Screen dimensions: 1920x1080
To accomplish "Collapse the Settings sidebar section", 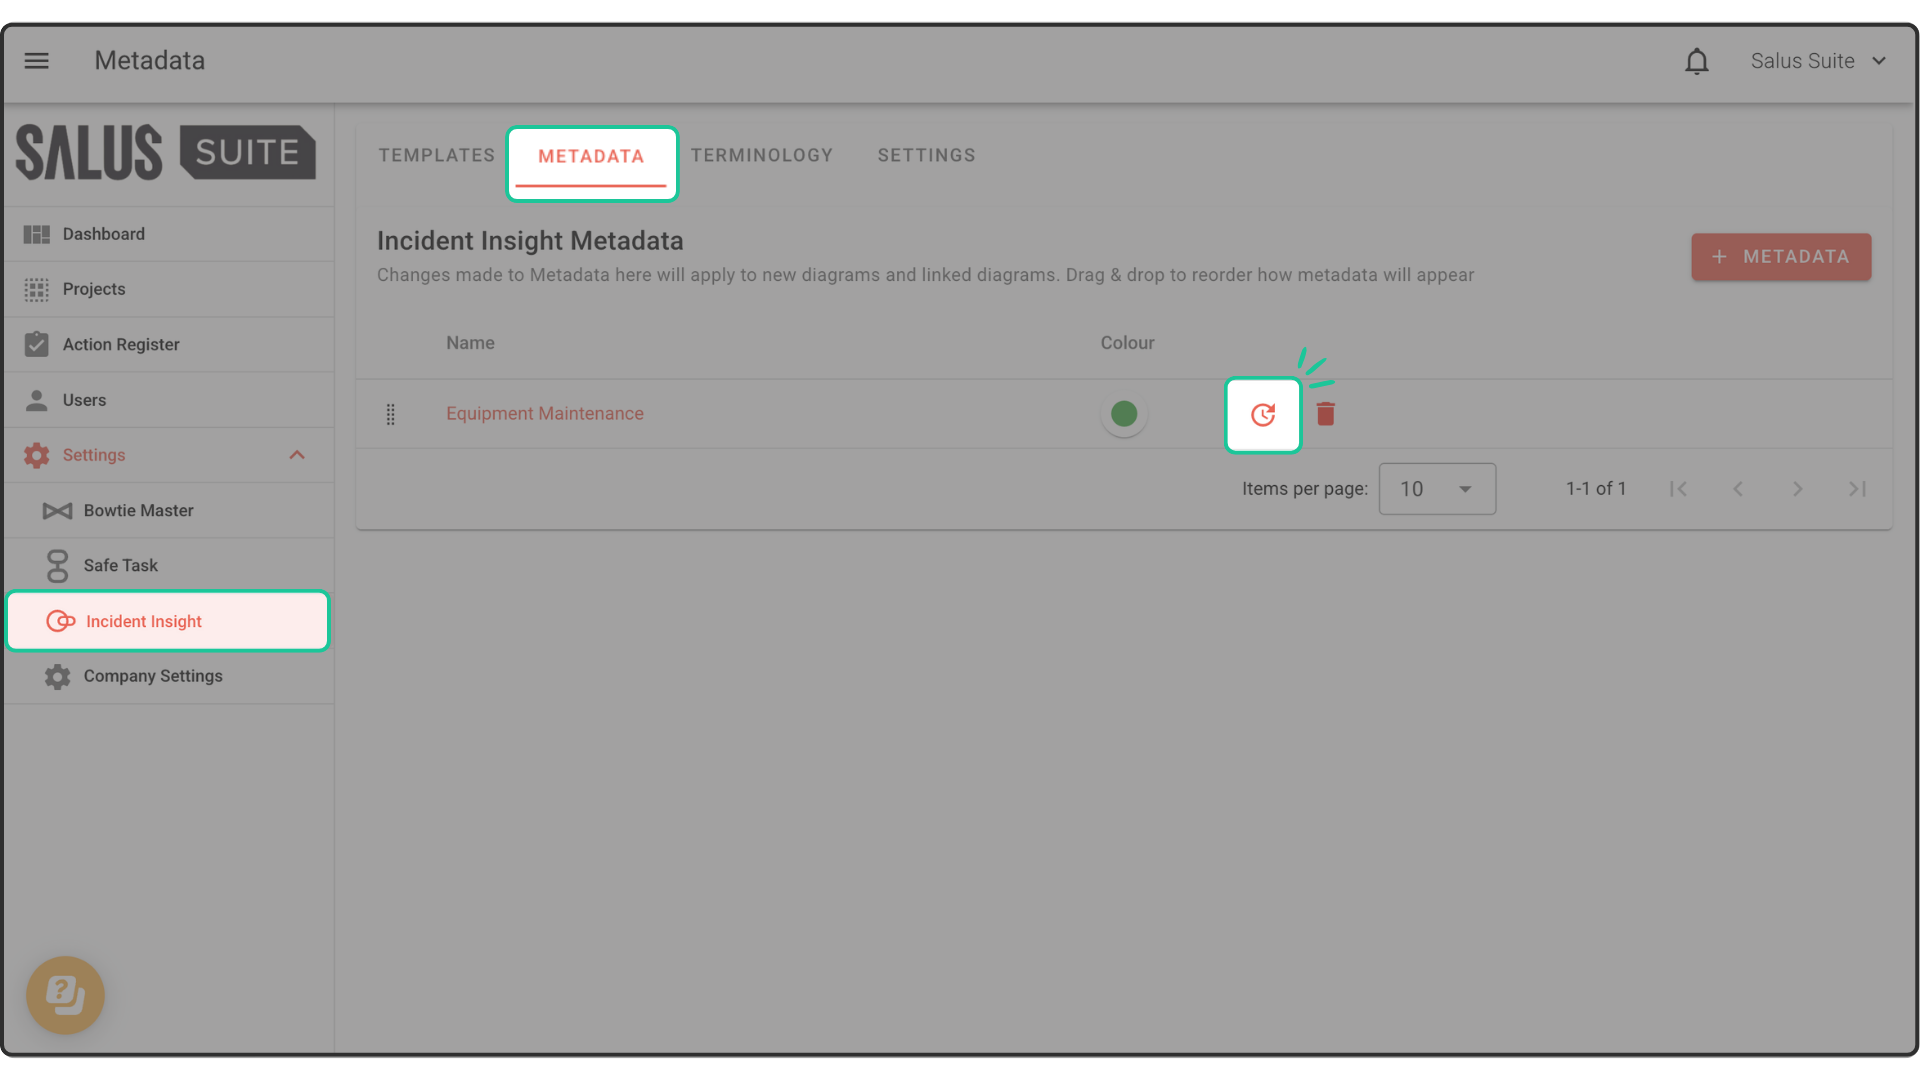I will click(296, 455).
